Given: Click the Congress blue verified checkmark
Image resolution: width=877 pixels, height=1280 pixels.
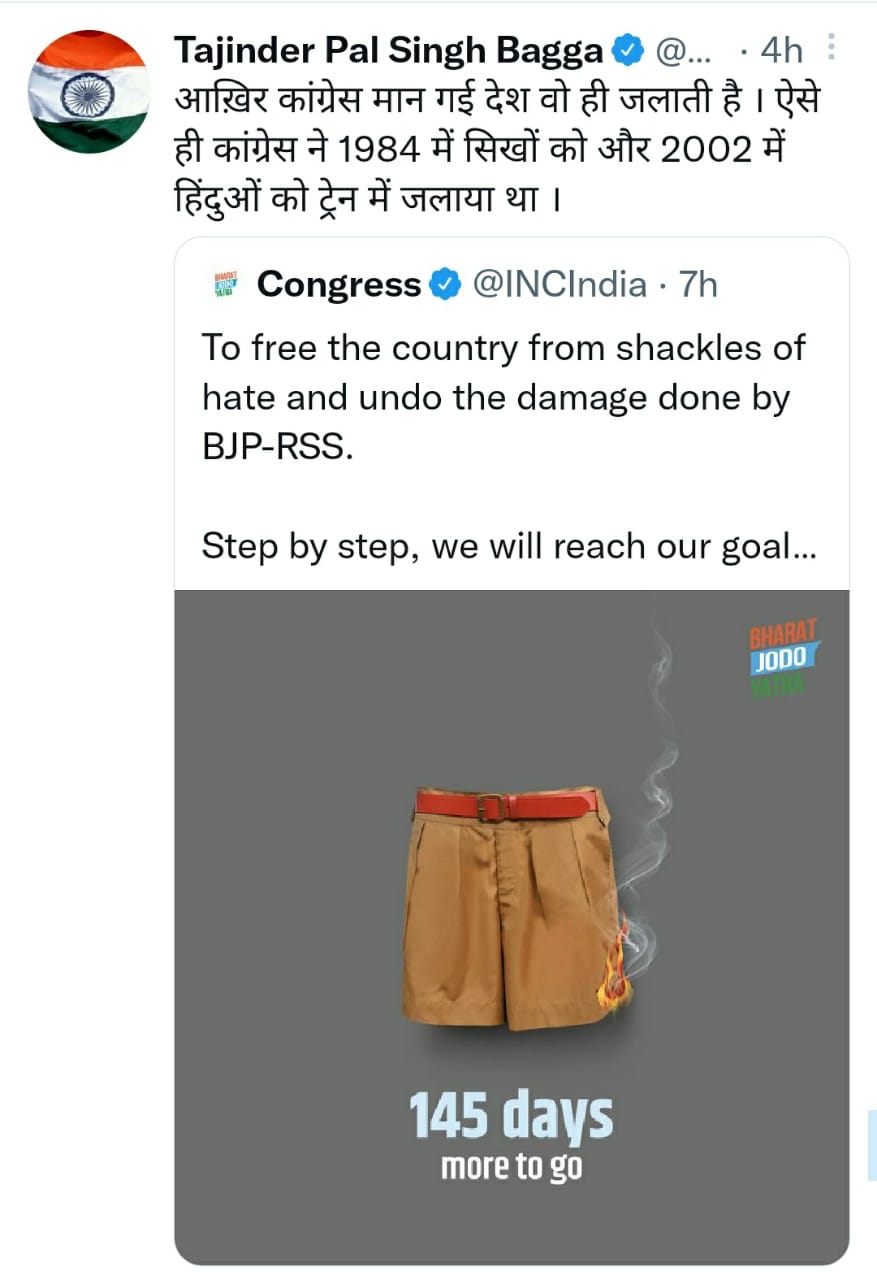Looking at the screenshot, I should pyautogui.click(x=441, y=286).
